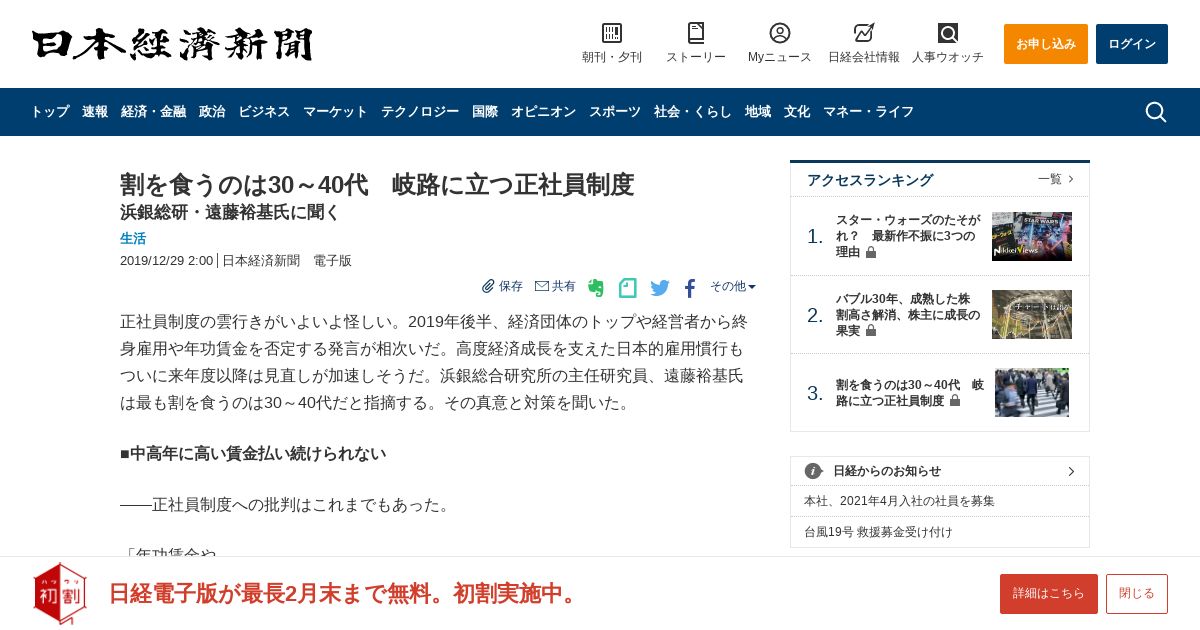Open the オピニオン menu
This screenshot has height=630, width=1200.
543,112
